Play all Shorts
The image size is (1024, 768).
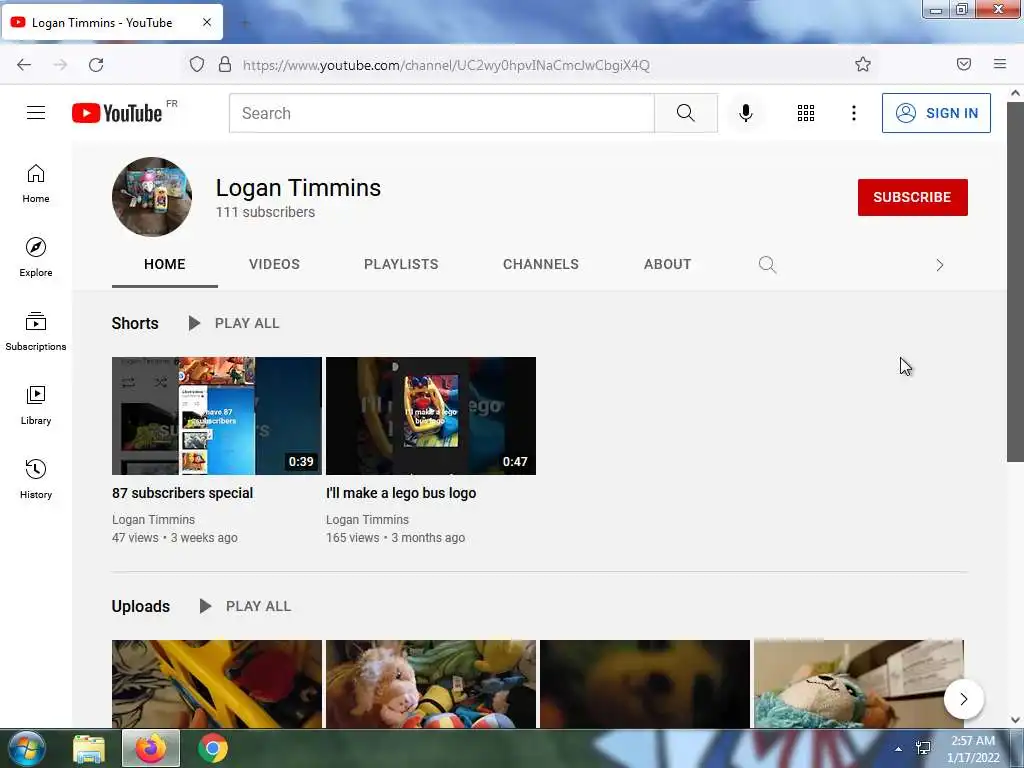(x=234, y=323)
